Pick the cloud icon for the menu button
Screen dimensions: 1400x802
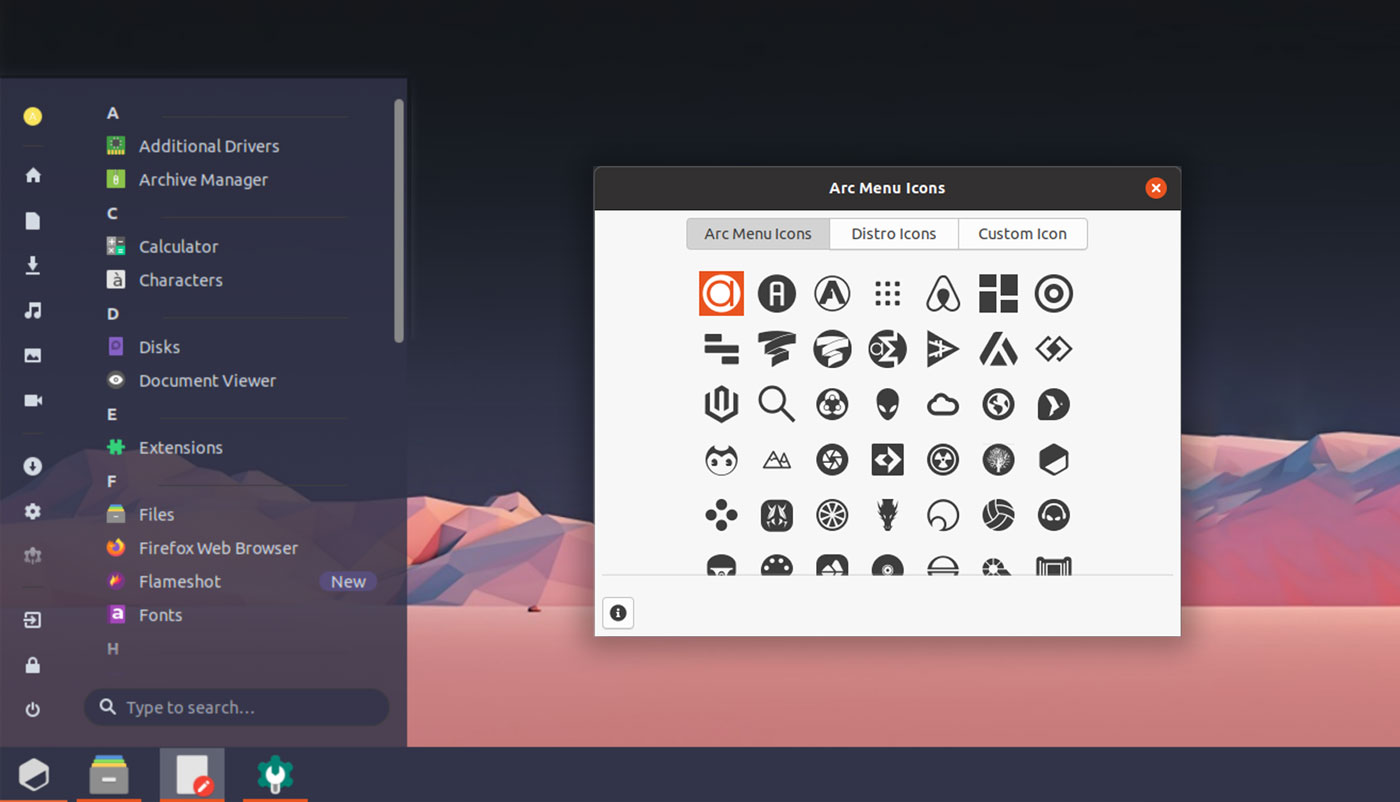(x=942, y=404)
